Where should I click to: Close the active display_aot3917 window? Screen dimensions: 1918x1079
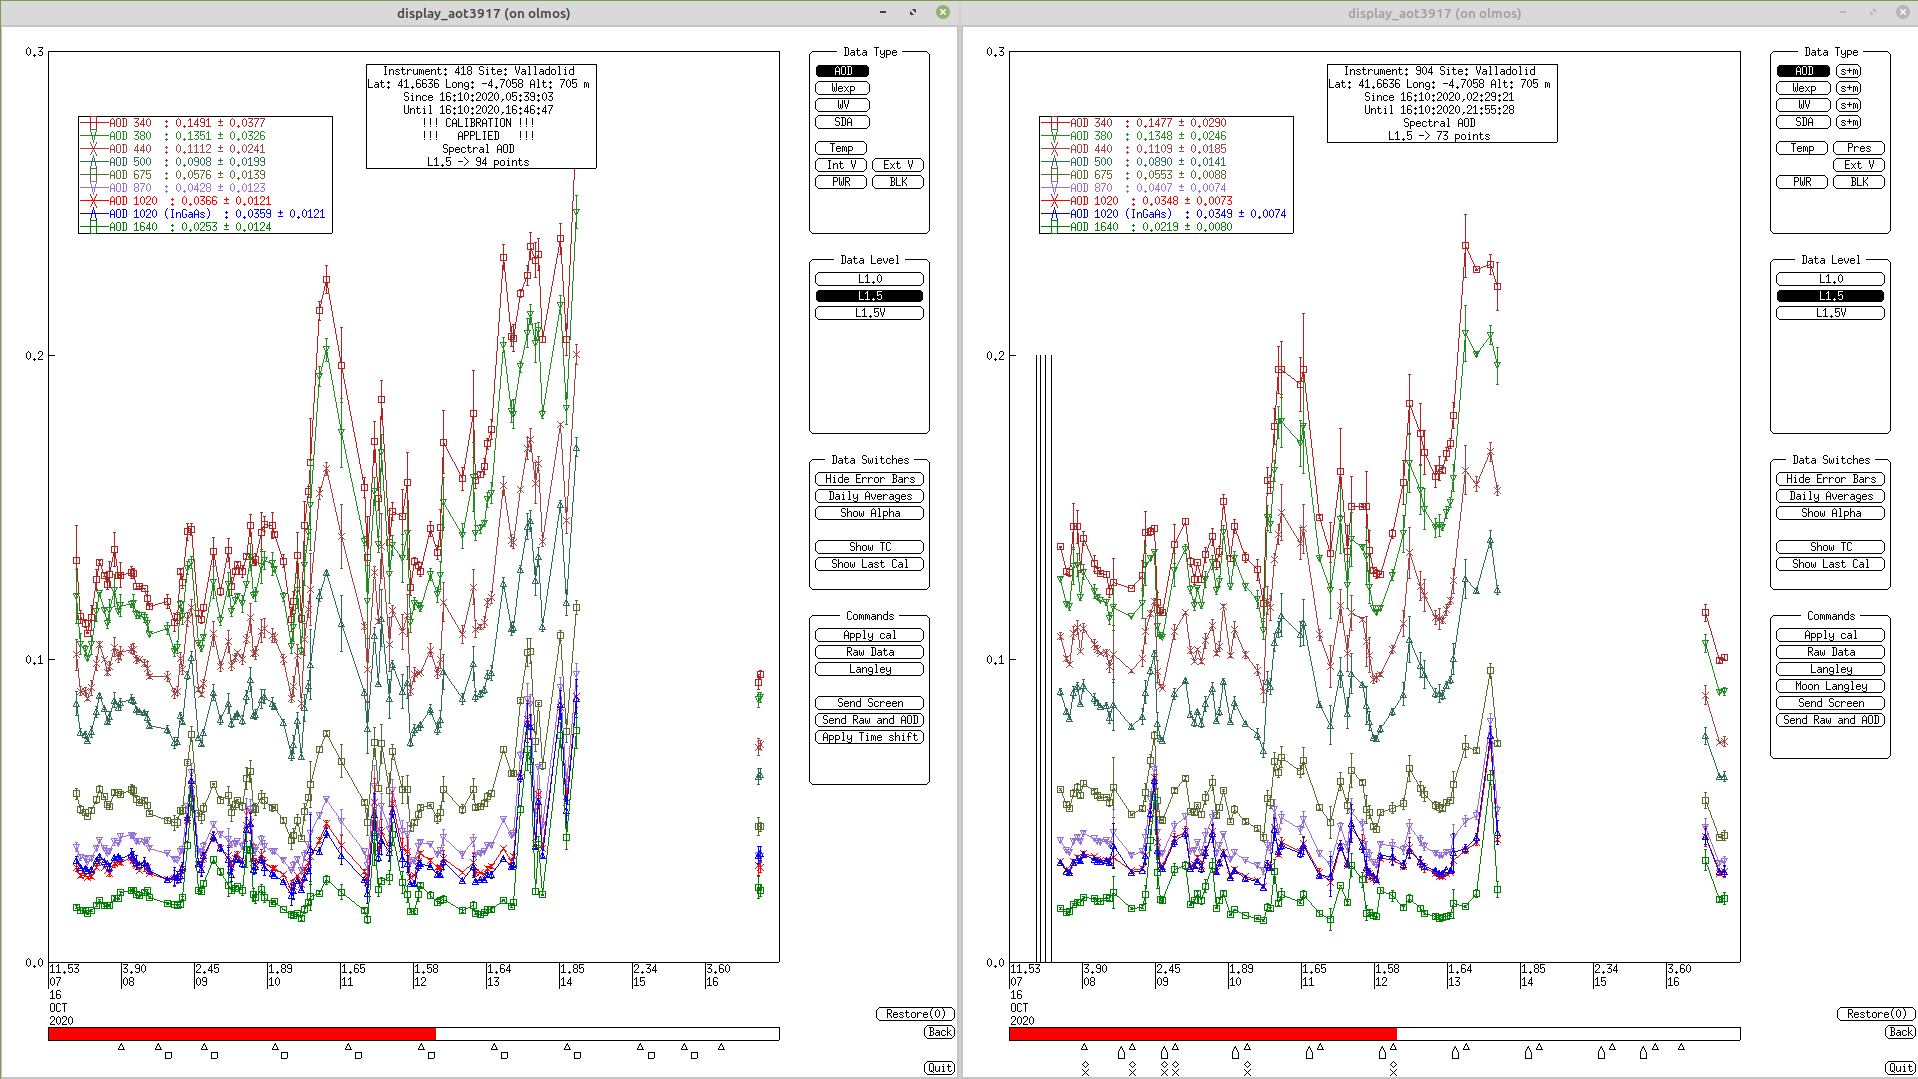[942, 12]
